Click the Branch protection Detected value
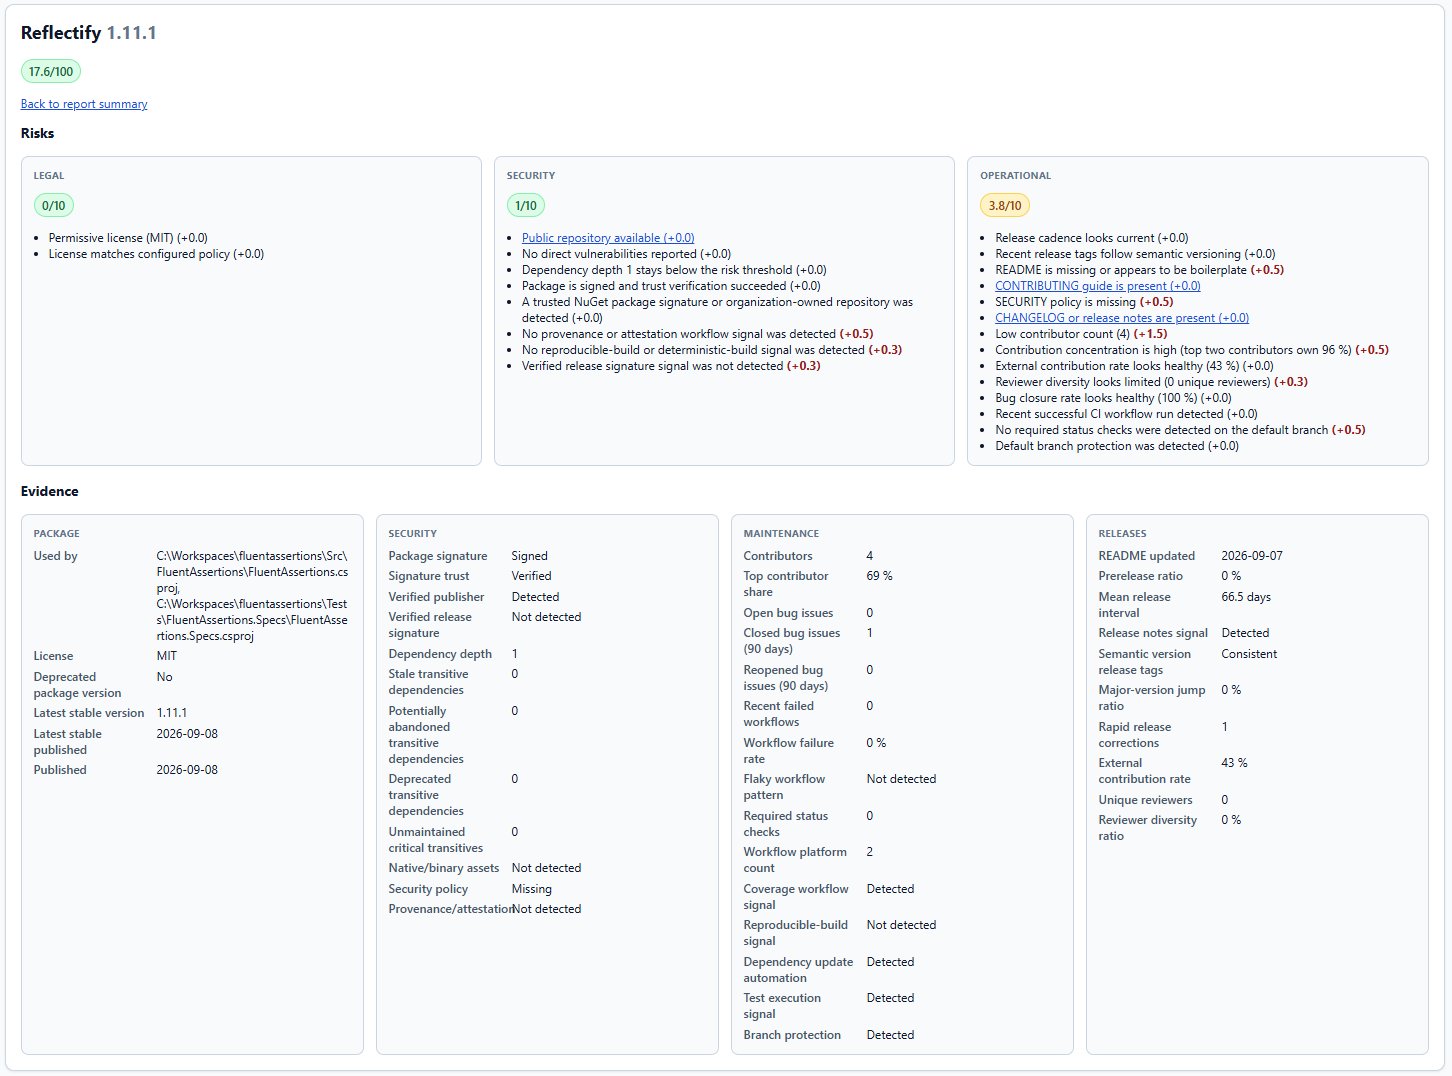The image size is (1452, 1076). tap(891, 1035)
